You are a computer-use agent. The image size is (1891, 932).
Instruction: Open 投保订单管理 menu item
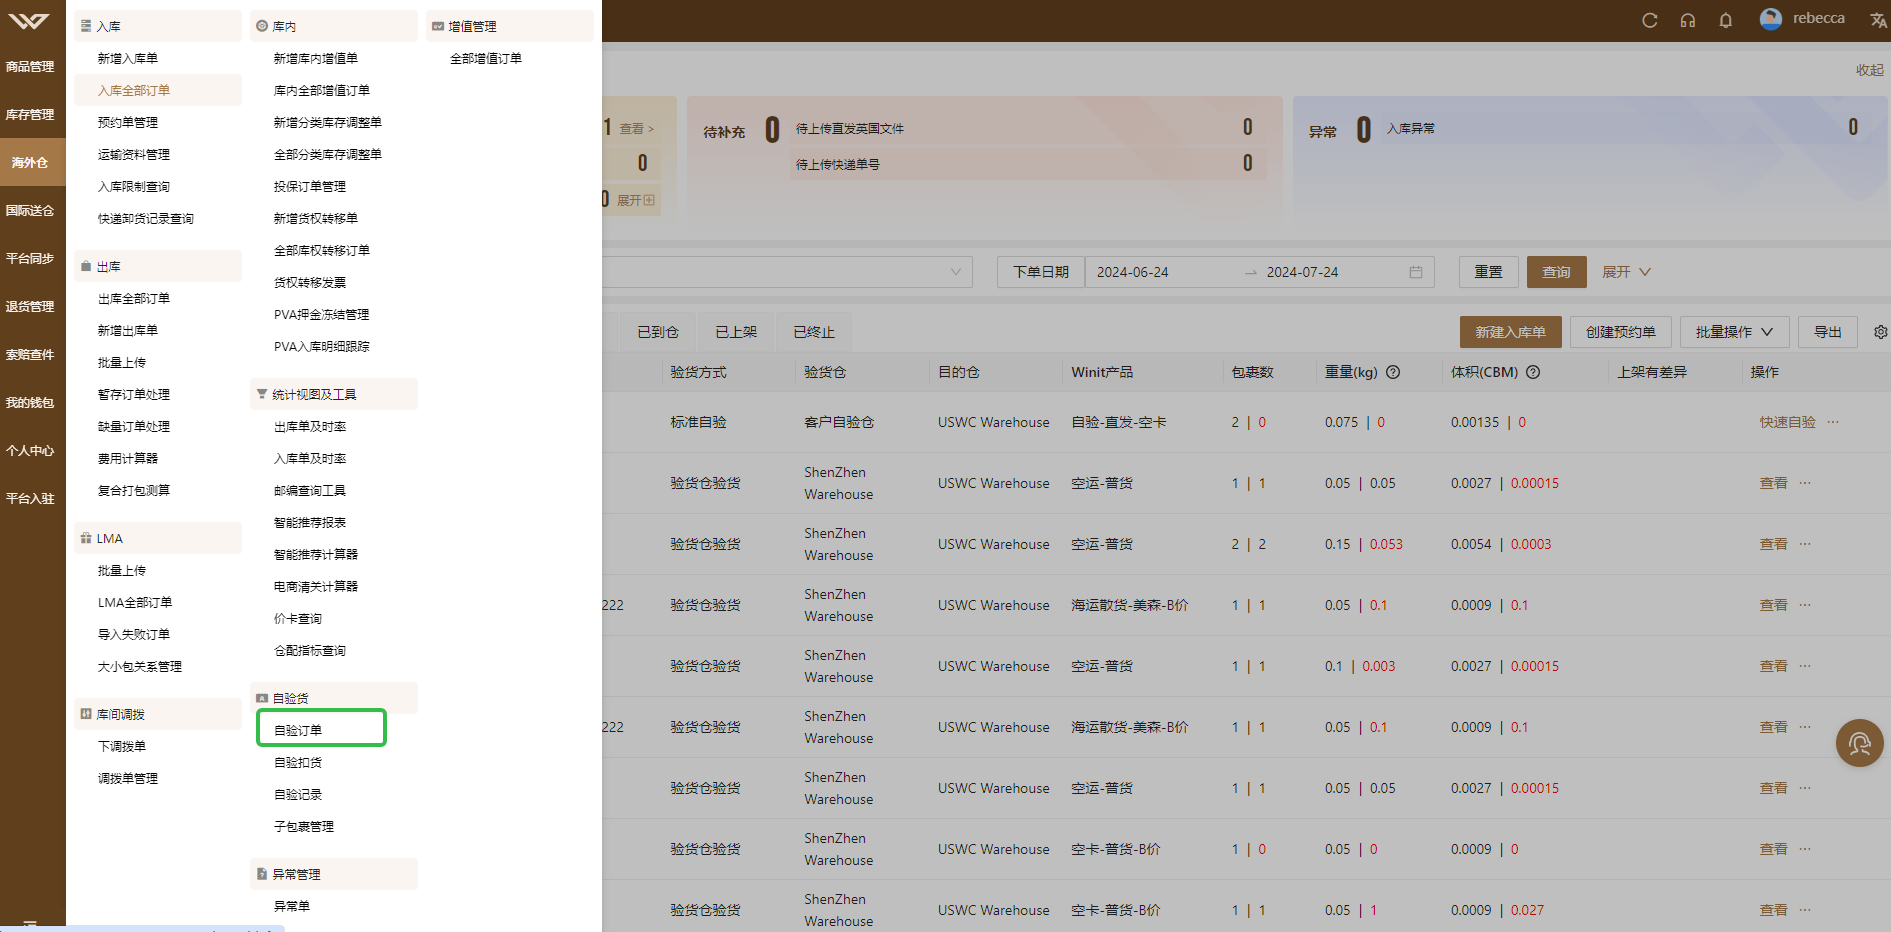click(x=310, y=186)
